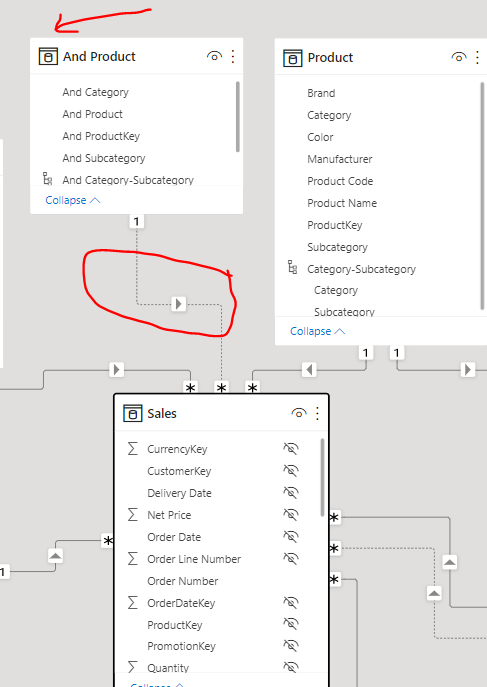Click the filter direction arrow on dotted relationship
The width and height of the screenshot is (487, 687).
[178, 304]
